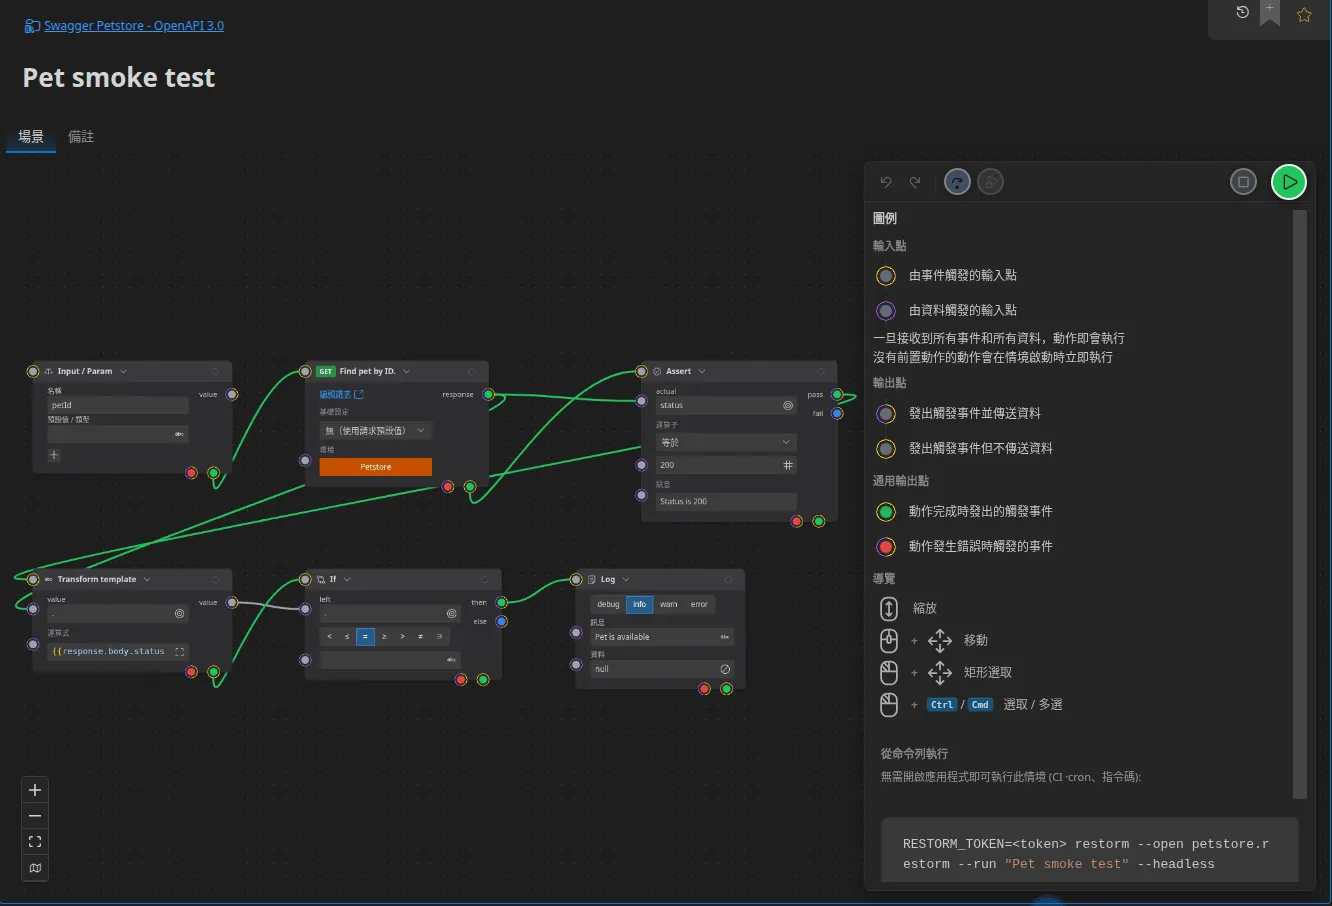Expand the Input / Param node menu
This screenshot has width=1332, height=906.
[x=123, y=371]
